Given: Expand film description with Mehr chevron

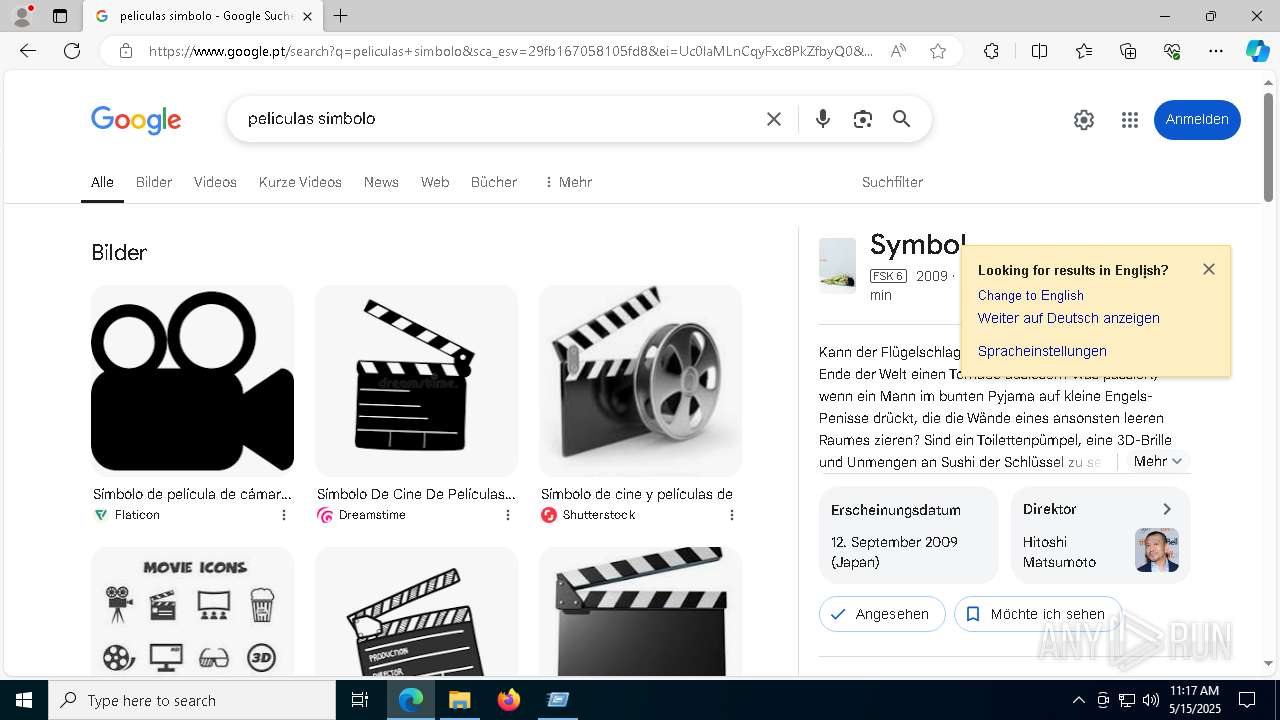Looking at the screenshot, I should tap(1158, 461).
